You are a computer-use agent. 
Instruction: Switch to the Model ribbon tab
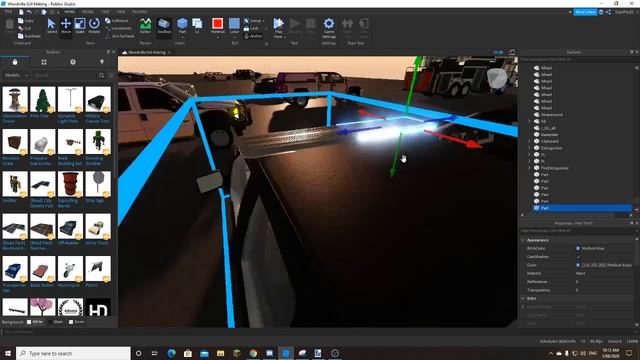point(88,12)
